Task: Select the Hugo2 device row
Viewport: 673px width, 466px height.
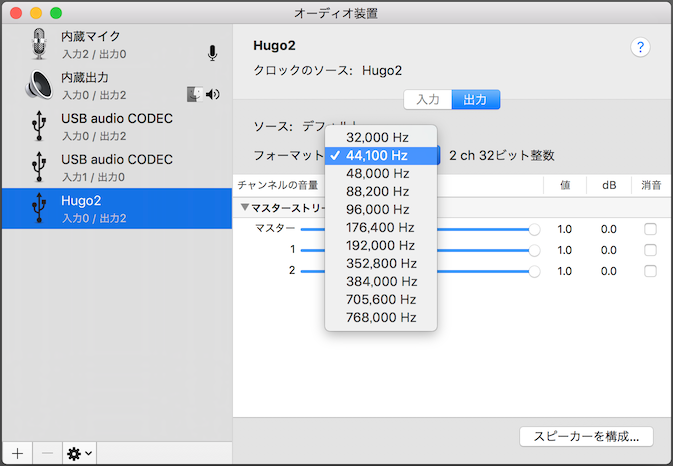Action: pyautogui.click(x=117, y=209)
